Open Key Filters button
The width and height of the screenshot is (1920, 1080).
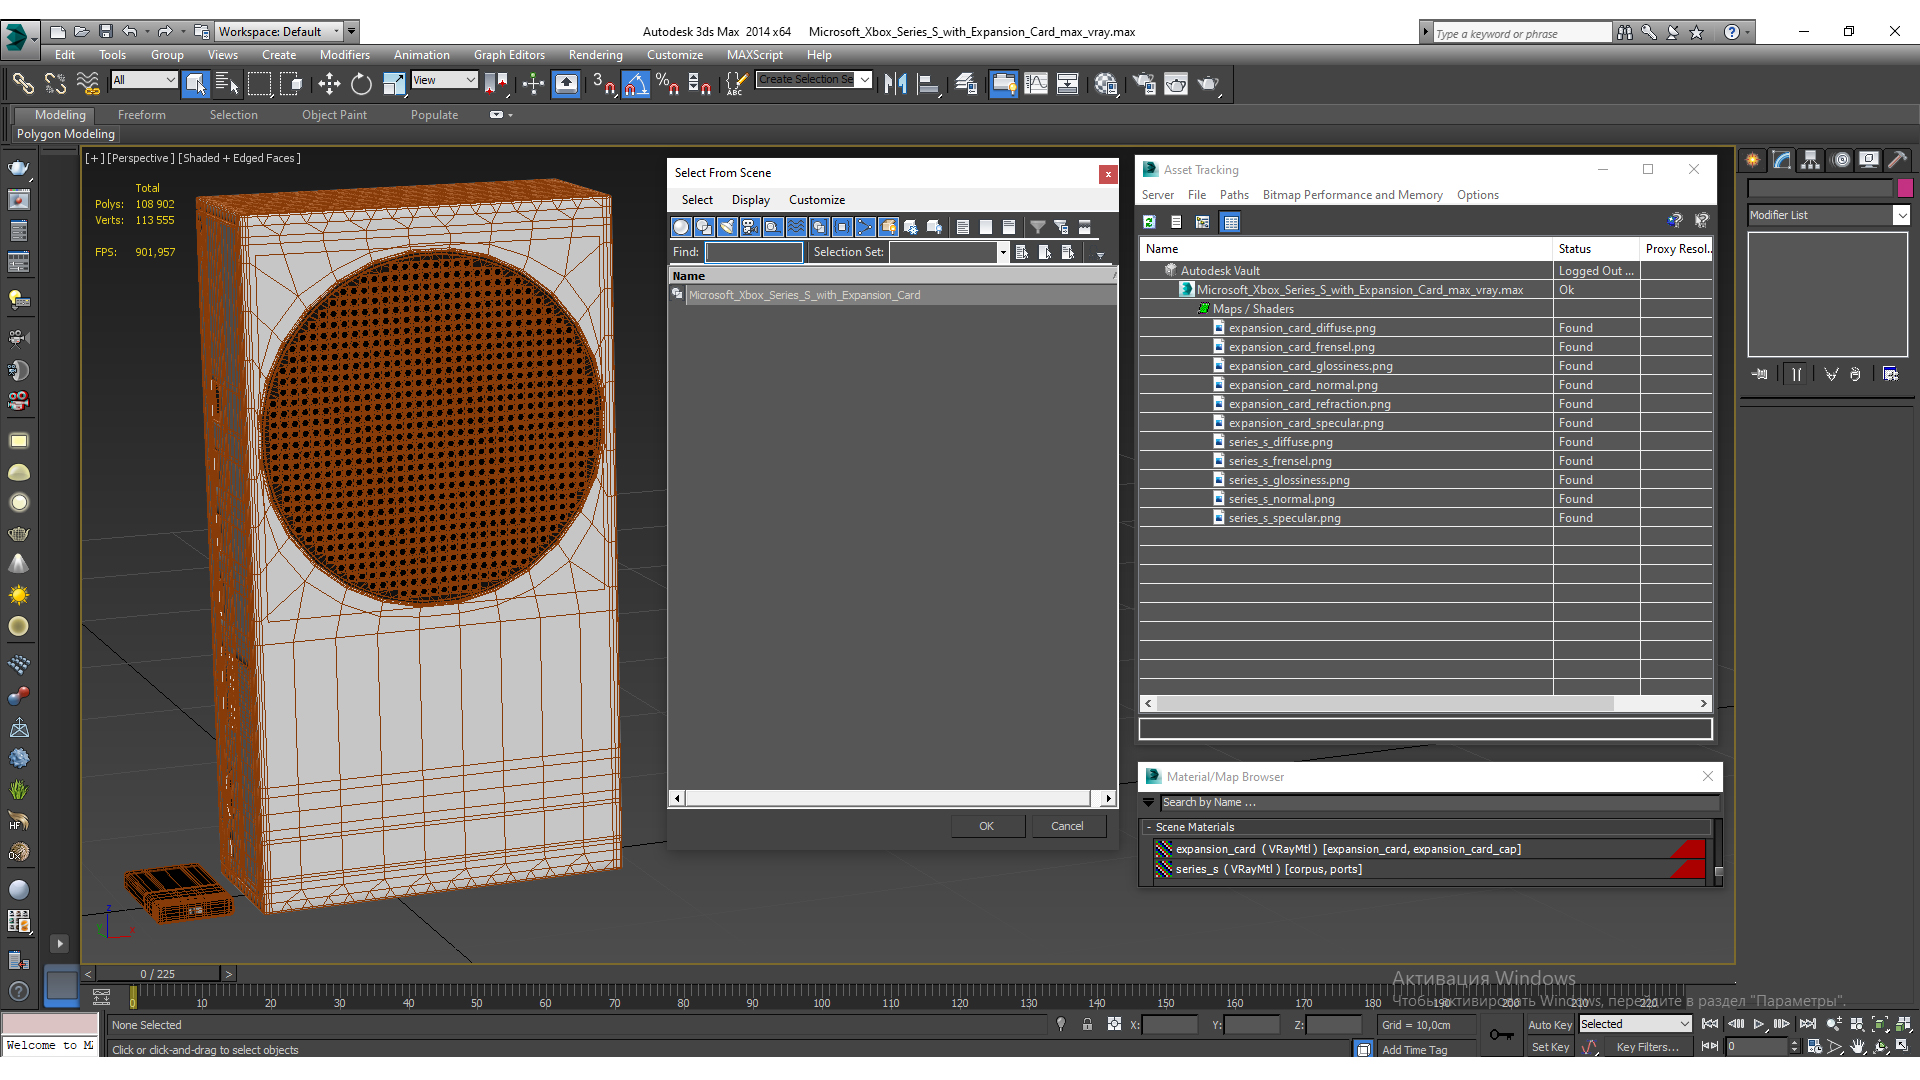pyautogui.click(x=1647, y=1047)
